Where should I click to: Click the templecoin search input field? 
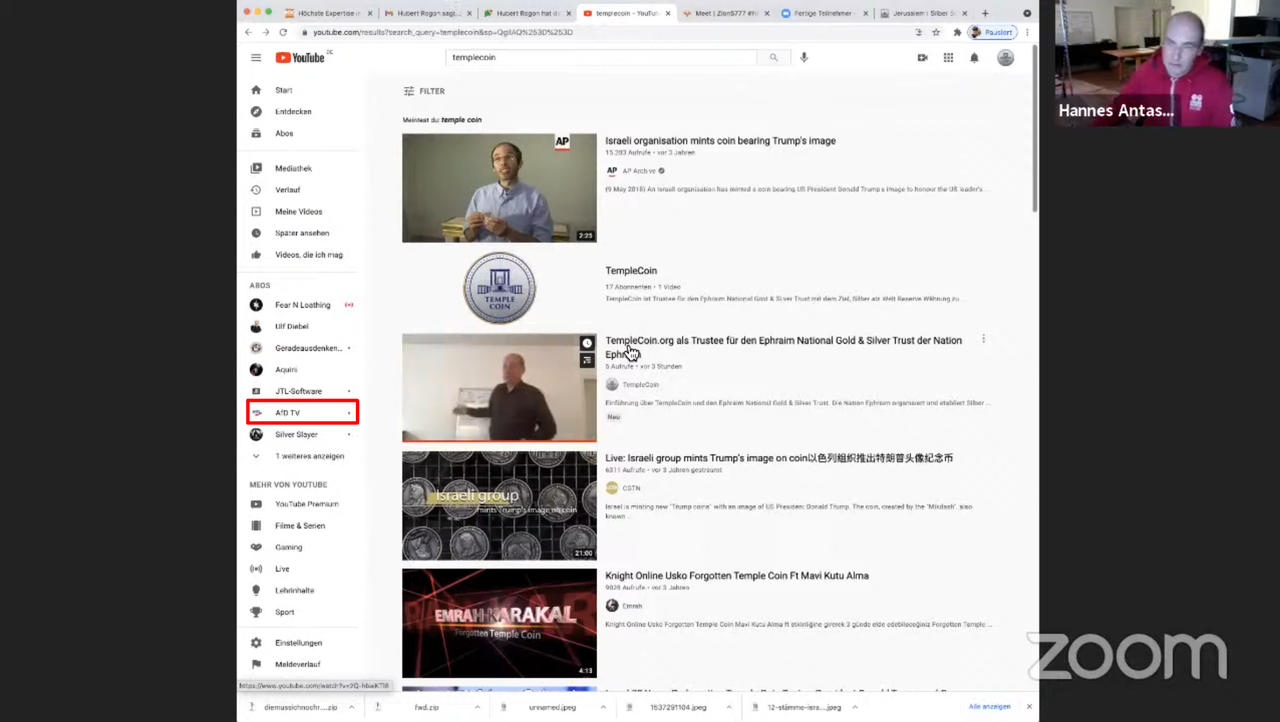tap(601, 58)
